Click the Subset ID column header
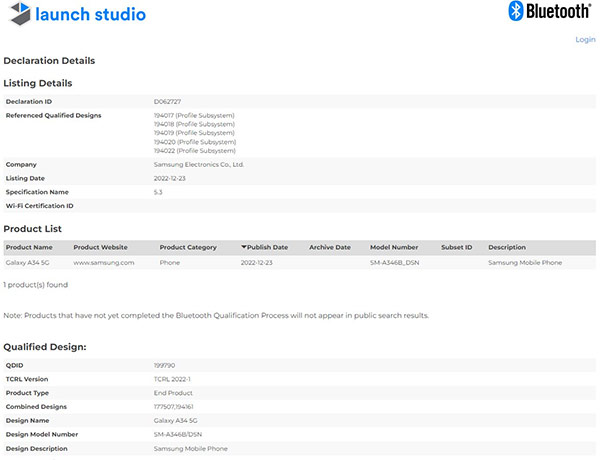Image resolution: width=600 pixels, height=460 pixels. click(457, 247)
